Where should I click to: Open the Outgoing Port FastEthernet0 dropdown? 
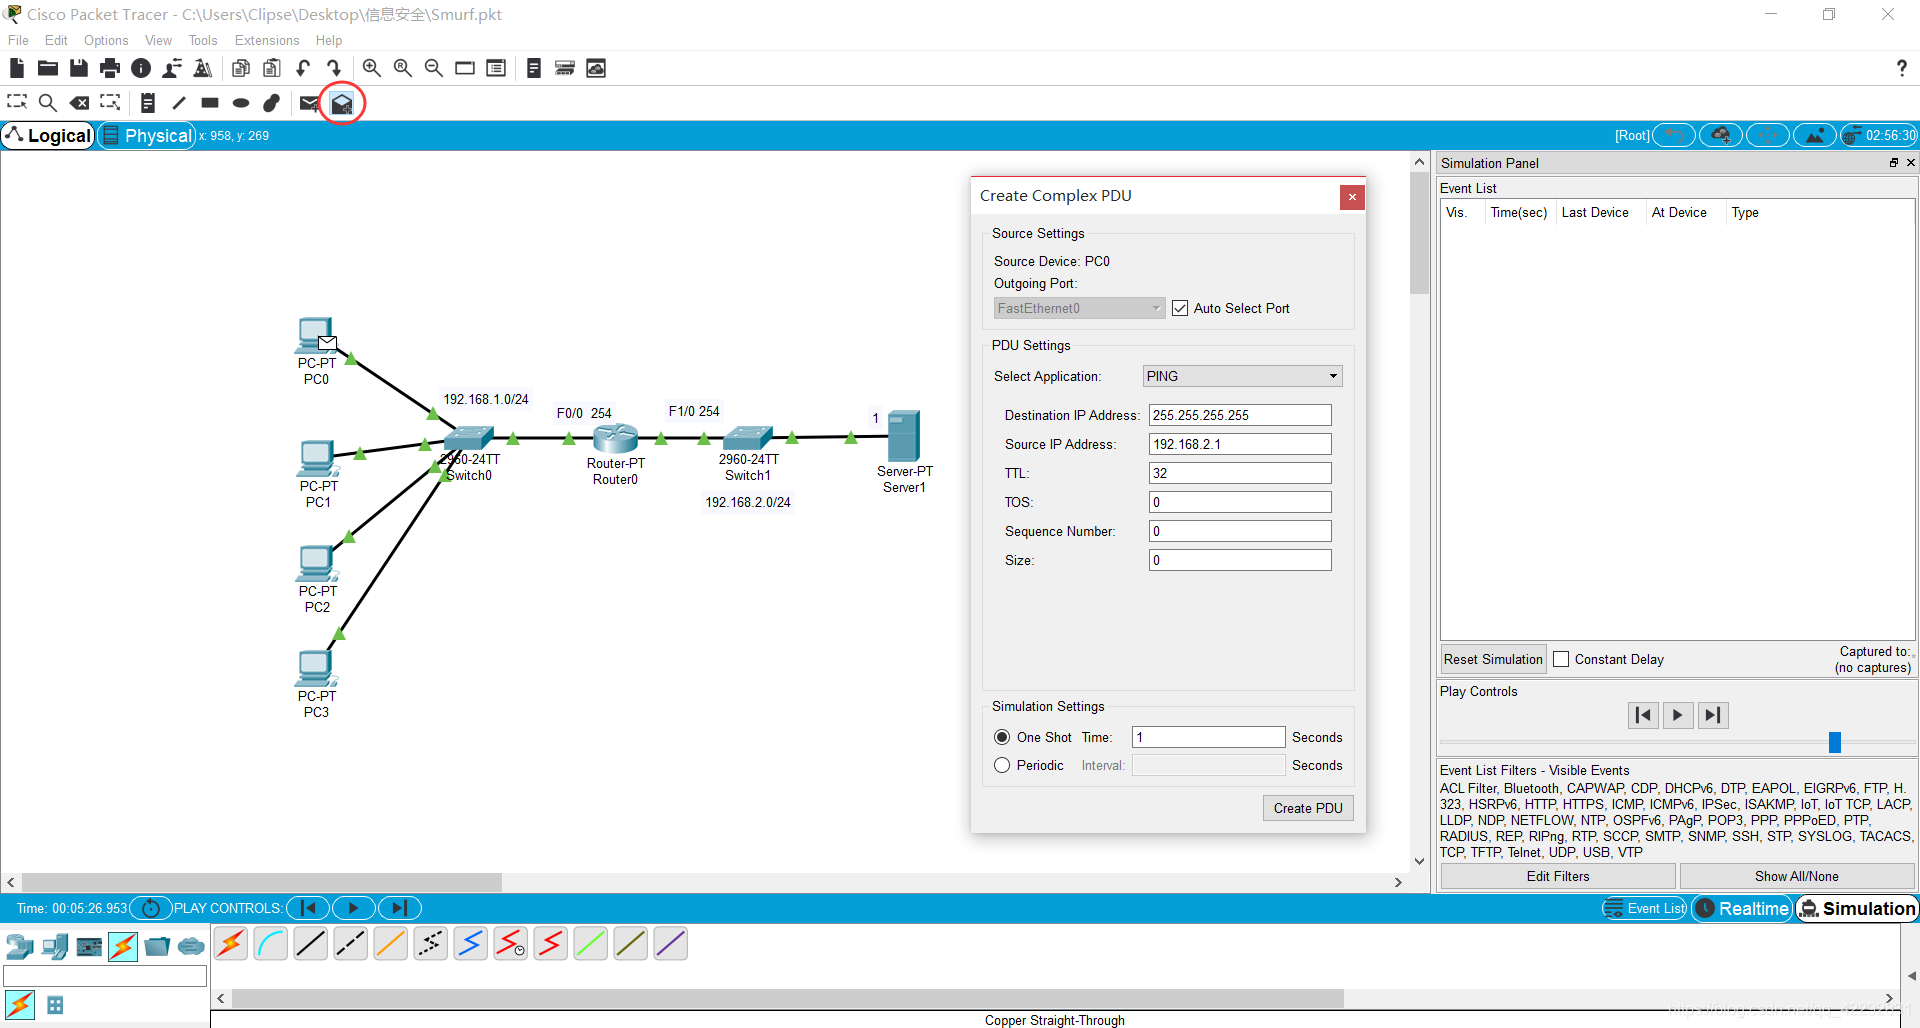[x=1079, y=308]
